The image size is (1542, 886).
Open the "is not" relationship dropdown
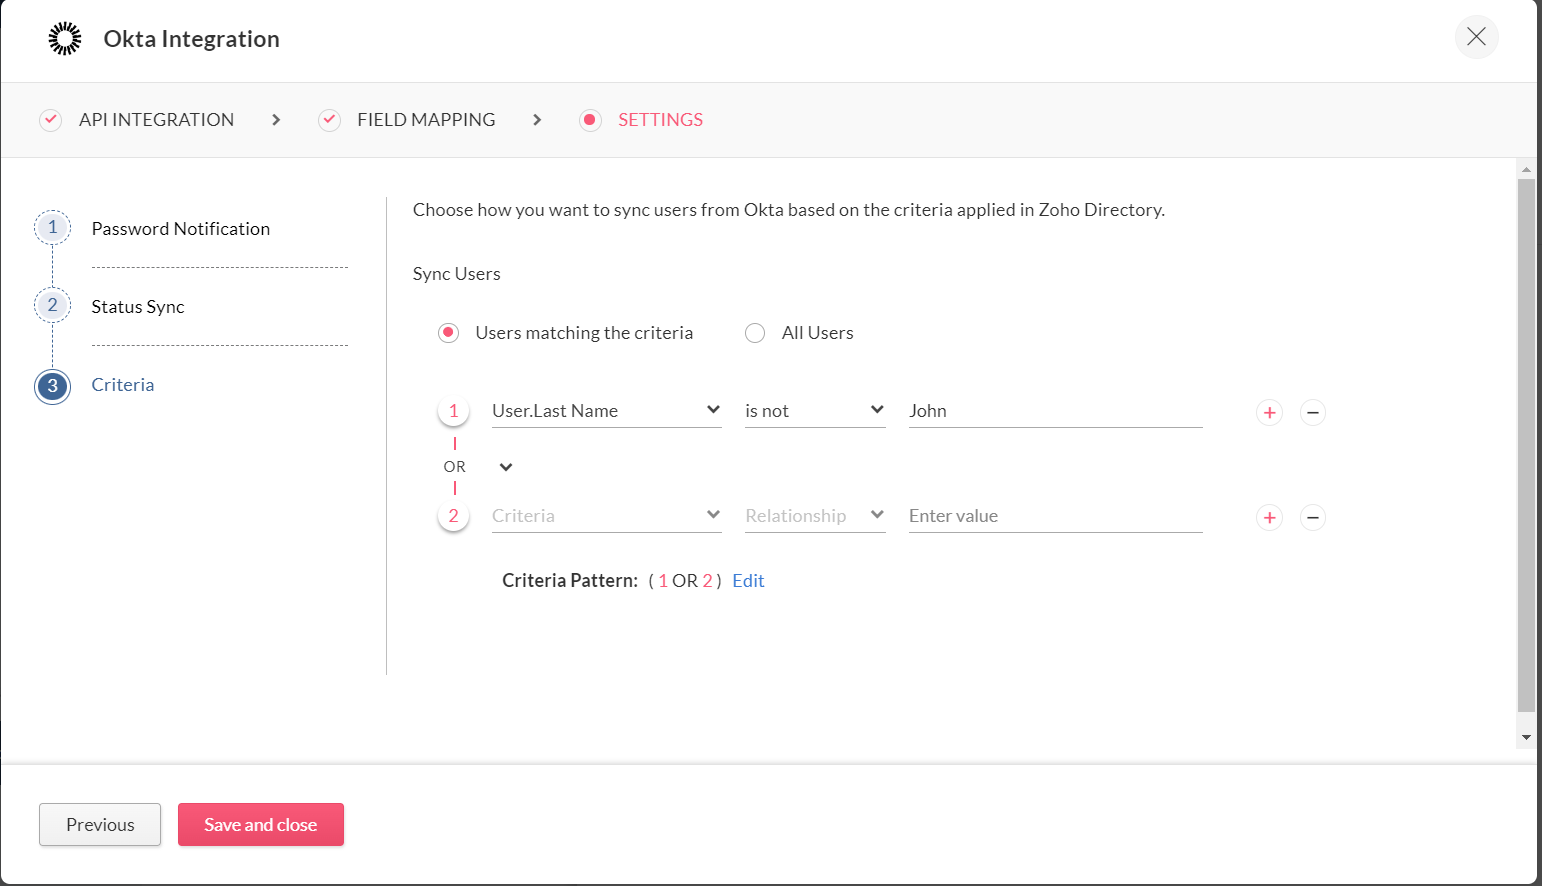[x=814, y=411]
